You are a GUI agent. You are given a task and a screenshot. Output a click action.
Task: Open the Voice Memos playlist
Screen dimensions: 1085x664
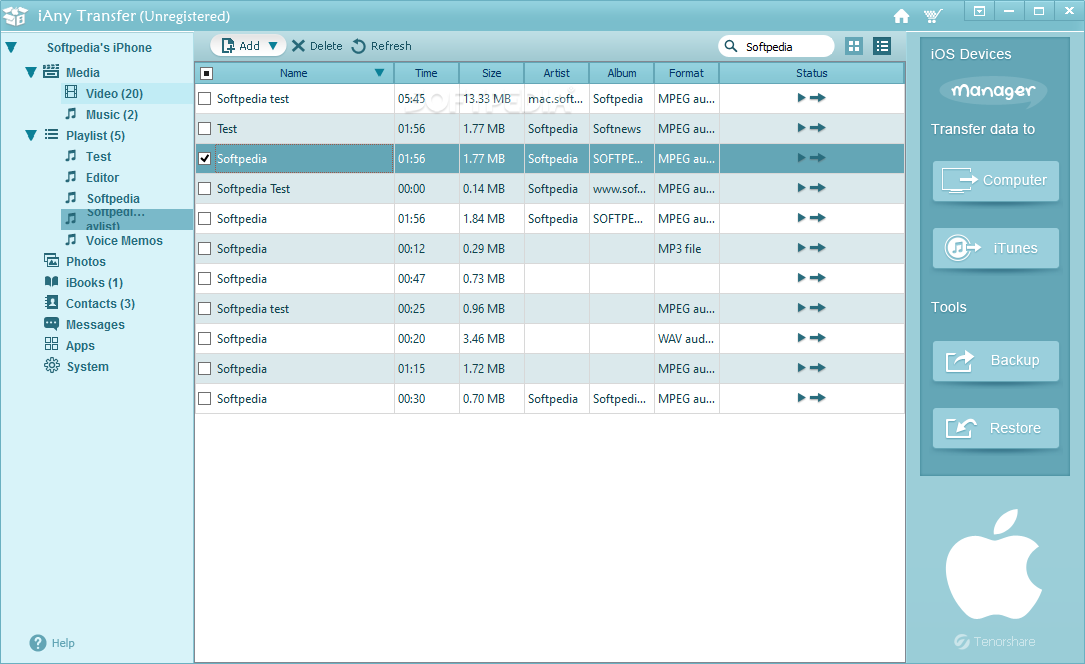pyautogui.click(x=124, y=241)
